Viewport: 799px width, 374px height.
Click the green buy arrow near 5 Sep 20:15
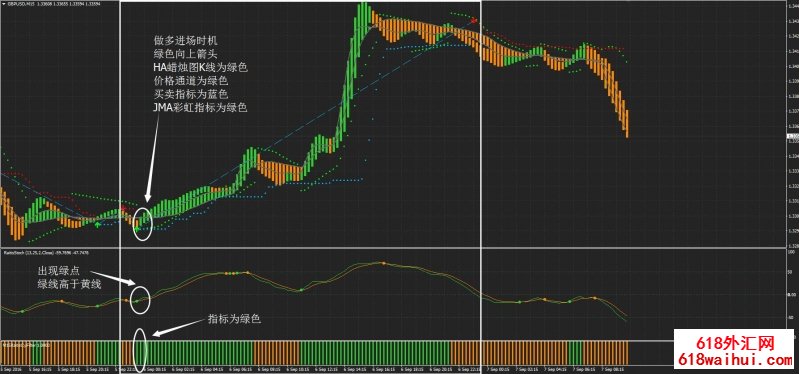[97, 224]
